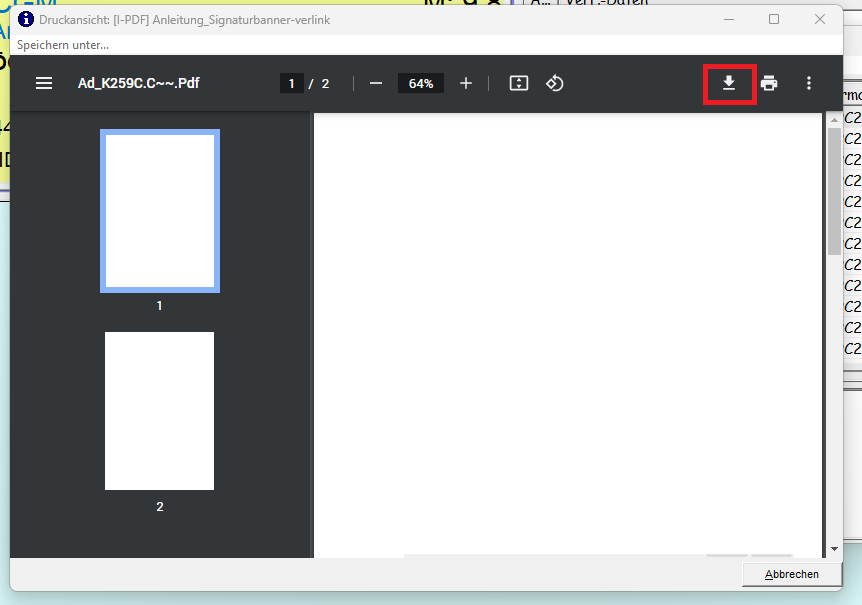Close the Druckansicht window

tap(820, 19)
